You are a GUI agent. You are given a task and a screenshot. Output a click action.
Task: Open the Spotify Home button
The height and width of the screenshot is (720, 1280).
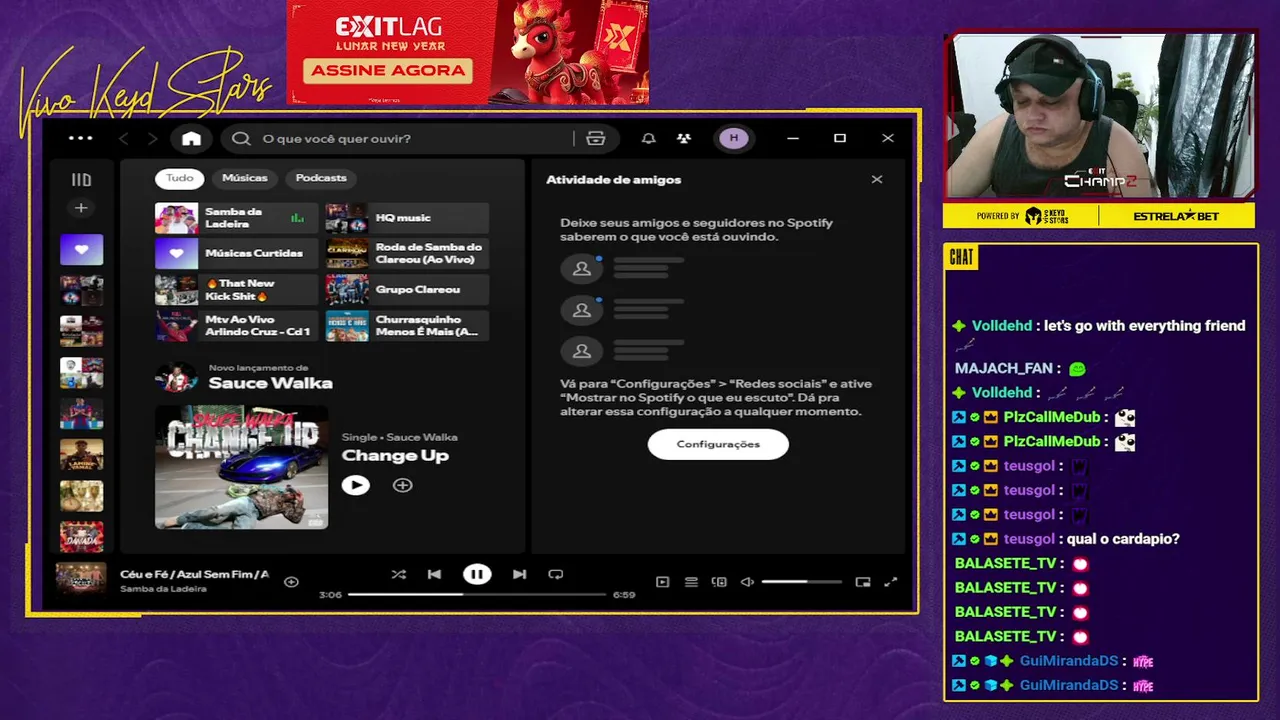point(191,139)
